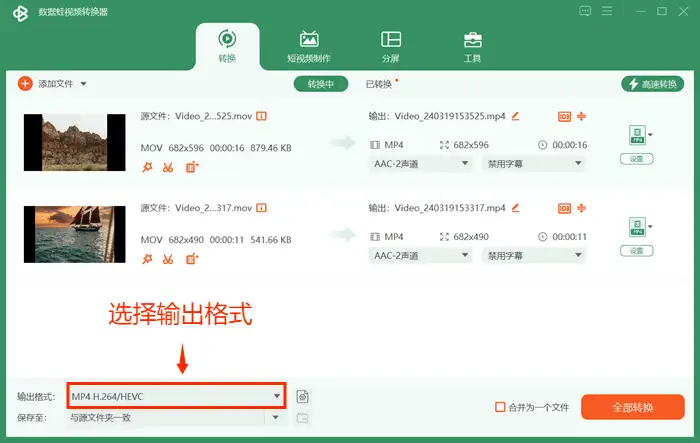
Task: Click the source file name Video_2...525.mov
Action: (213, 116)
